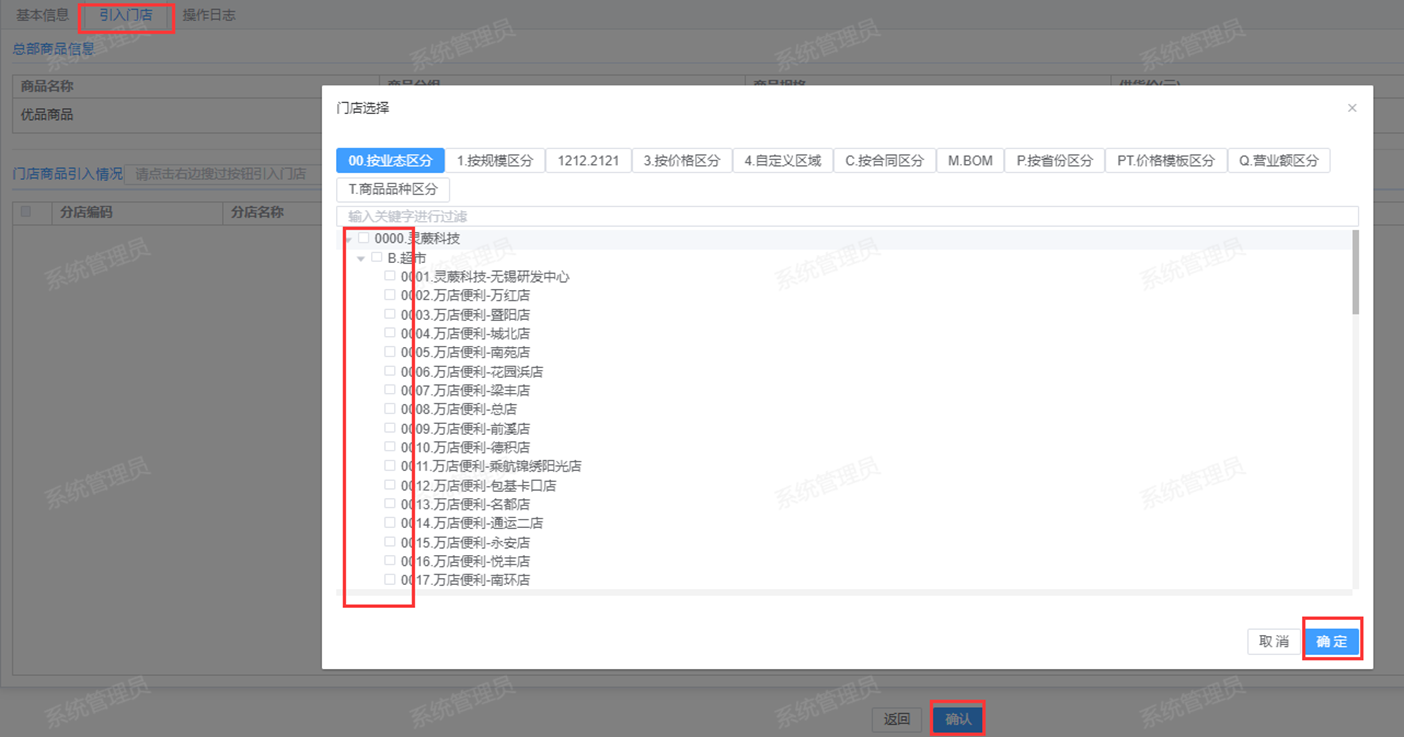Focus the keyword filter input field
1404x737 pixels.
coord(847,216)
